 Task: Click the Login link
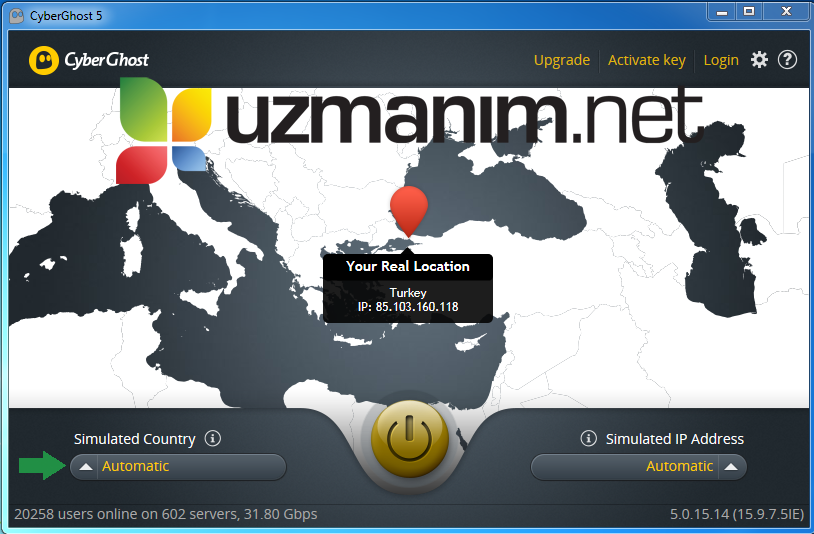coord(721,60)
